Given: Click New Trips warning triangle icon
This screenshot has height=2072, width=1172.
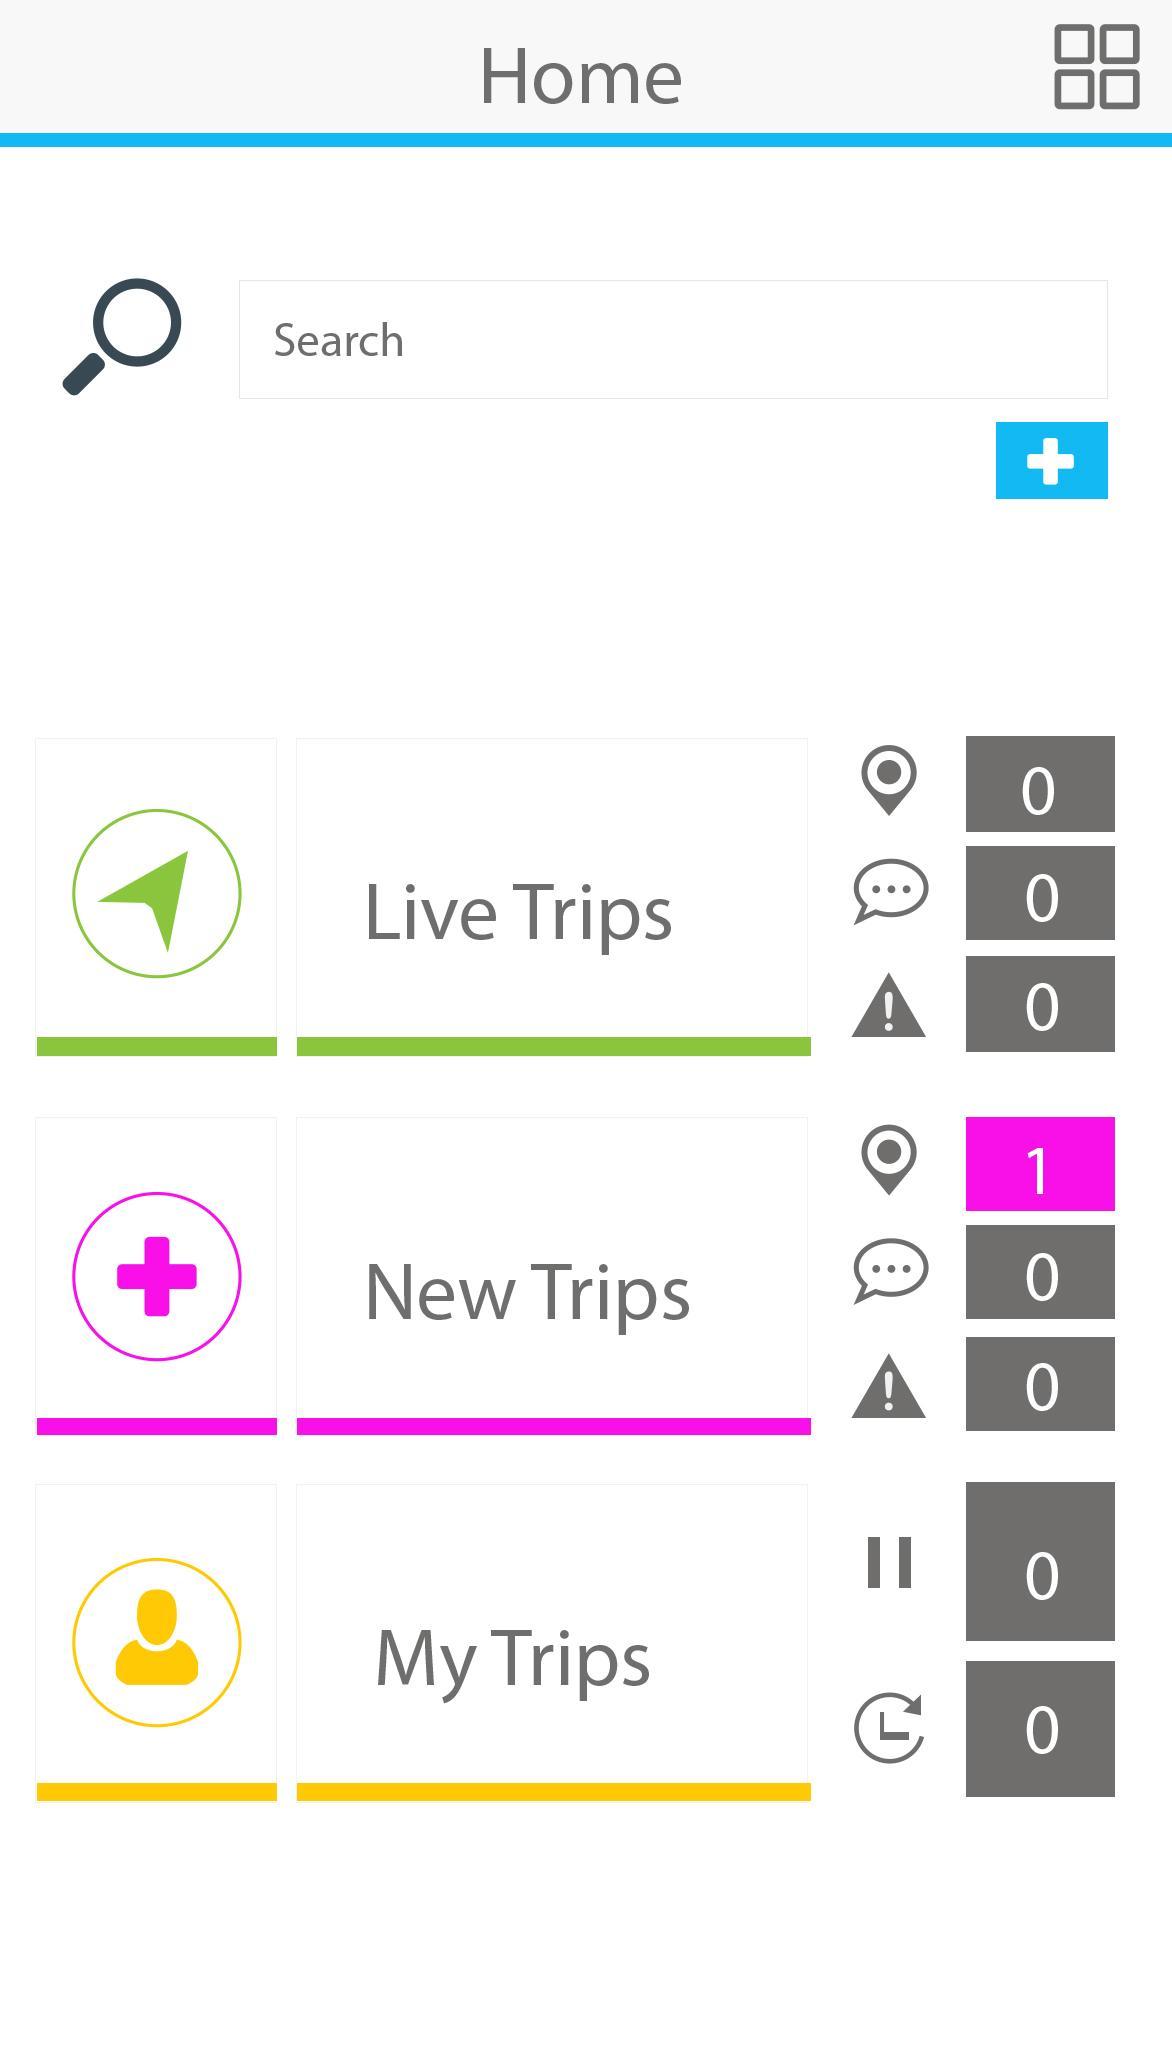Looking at the screenshot, I should click(x=888, y=1386).
